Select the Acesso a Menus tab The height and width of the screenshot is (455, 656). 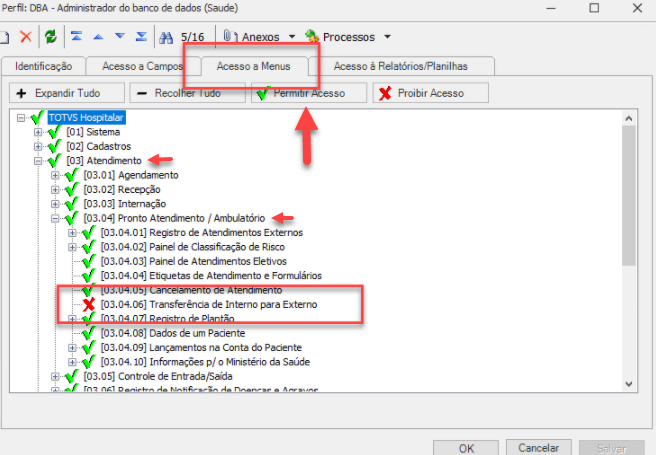254,66
